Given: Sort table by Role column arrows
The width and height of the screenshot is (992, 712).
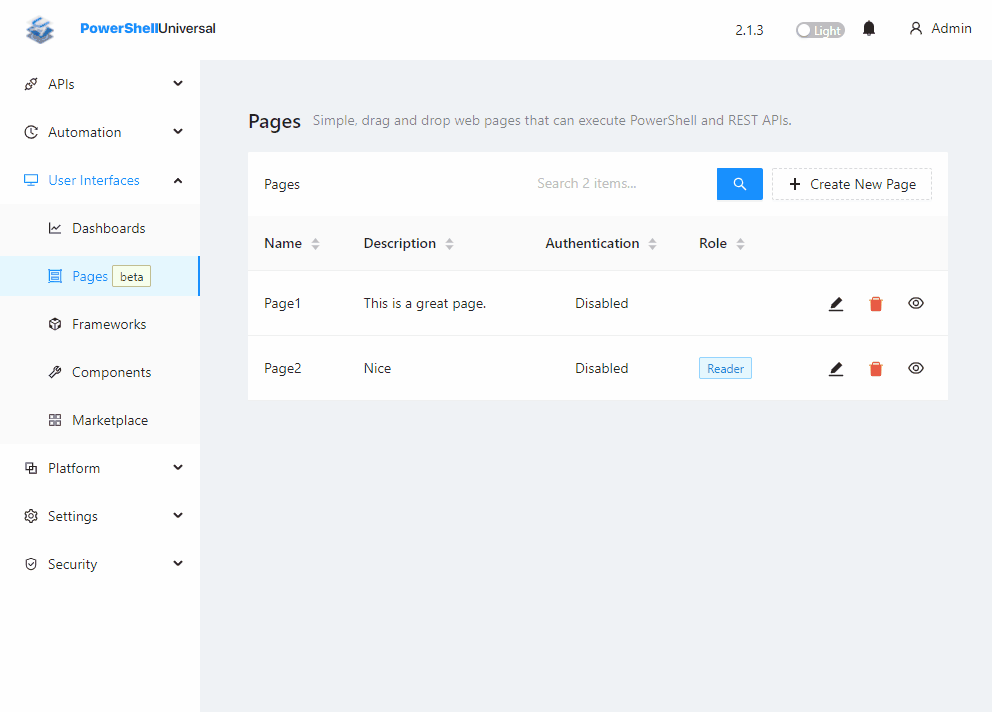Looking at the screenshot, I should click(740, 244).
